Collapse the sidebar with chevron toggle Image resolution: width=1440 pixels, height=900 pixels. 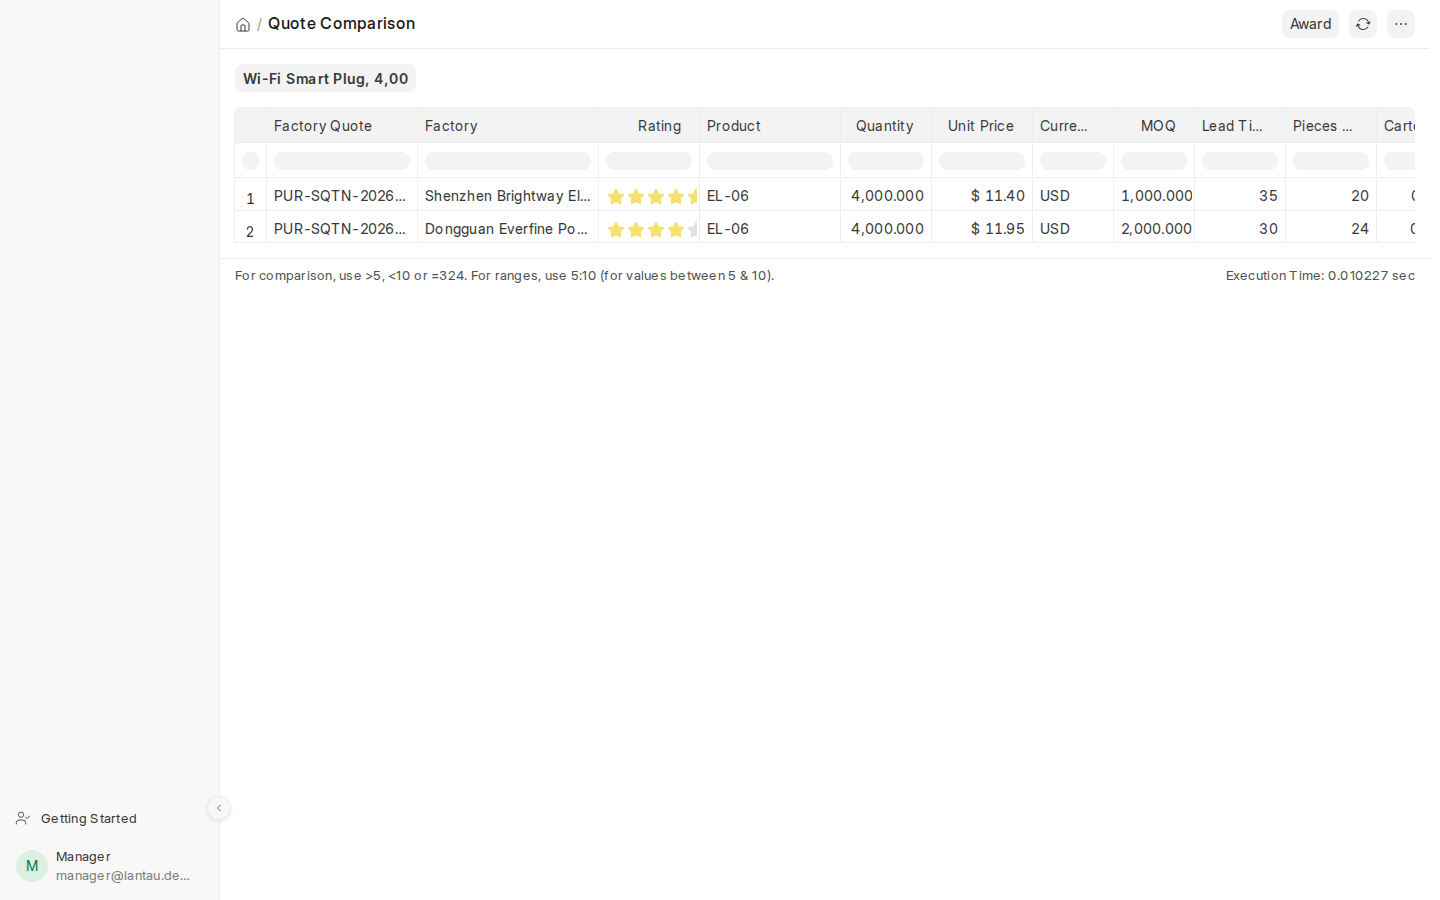point(219,808)
